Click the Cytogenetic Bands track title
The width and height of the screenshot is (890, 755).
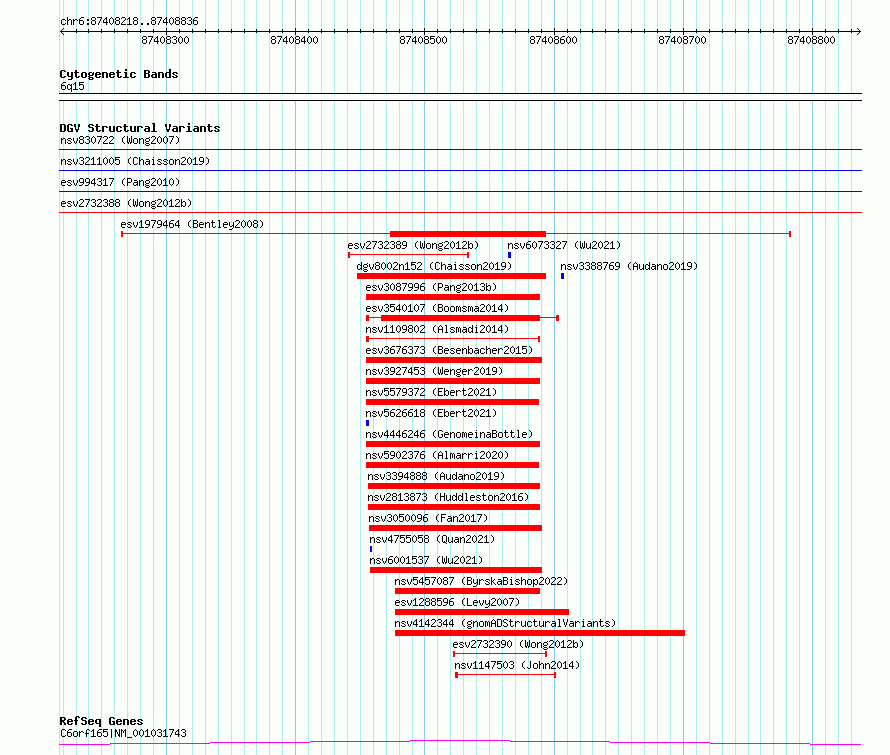pos(119,74)
